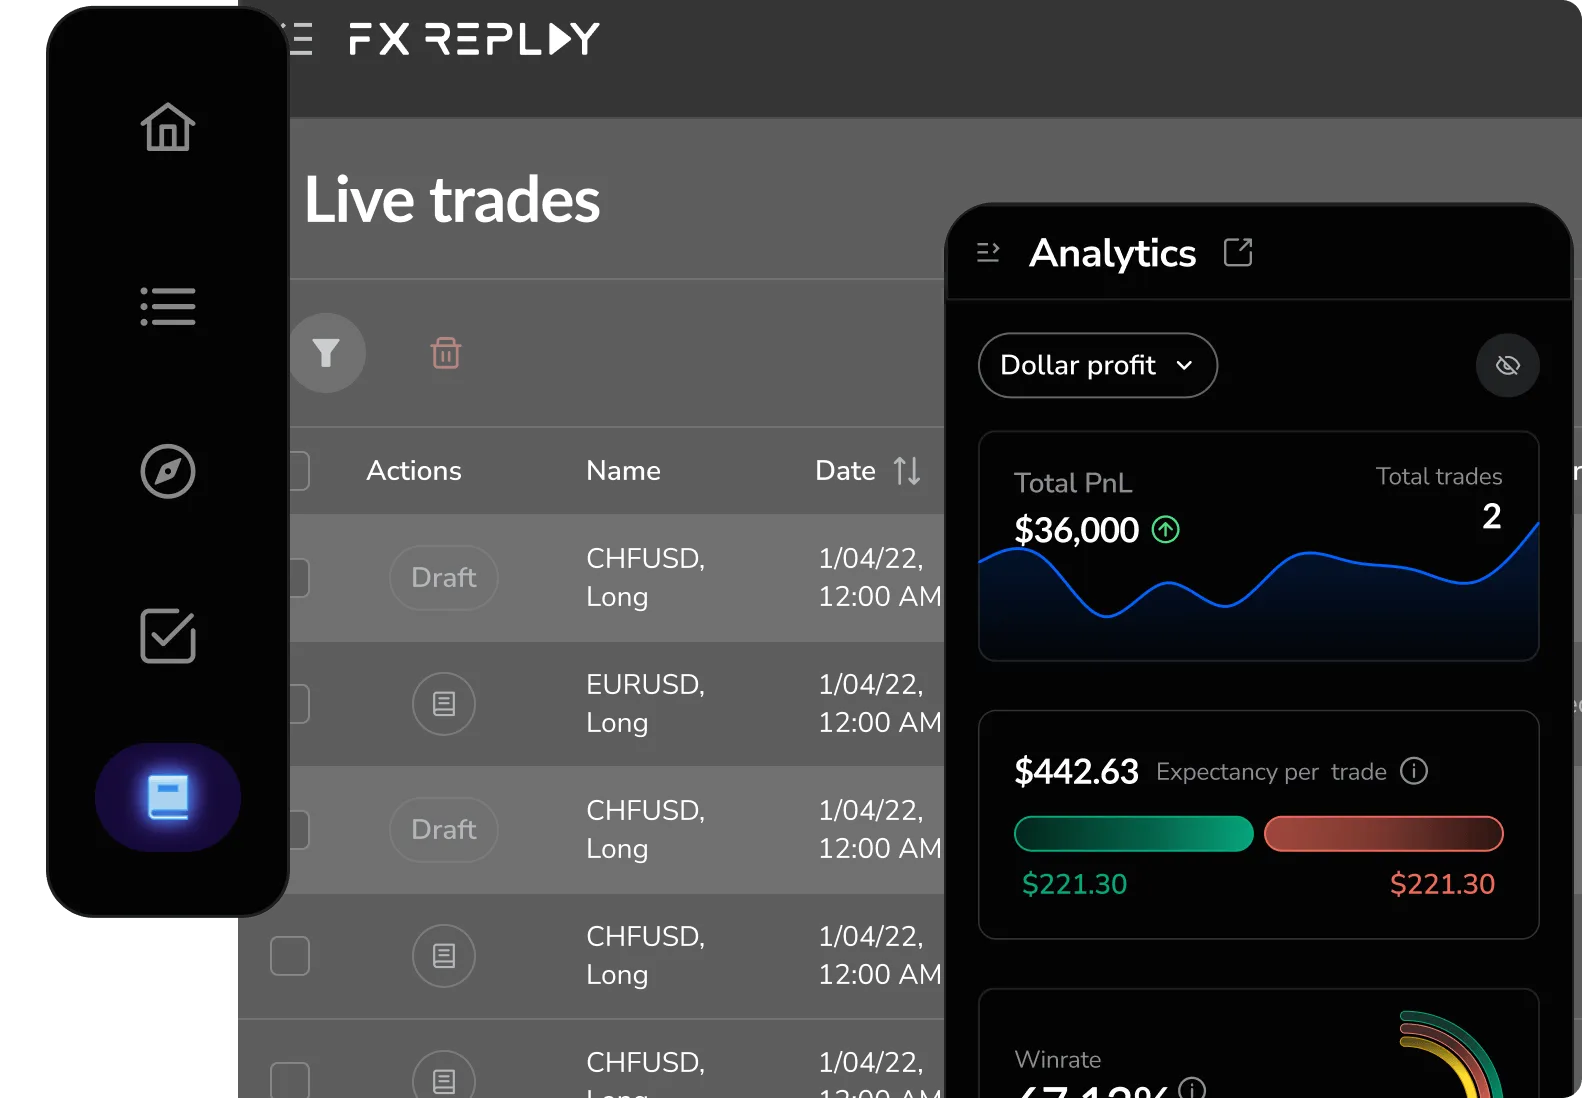Viewport: 1582px width, 1098px height.
Task: Select the Home icon in the sidebar
Action: (167, 128)
